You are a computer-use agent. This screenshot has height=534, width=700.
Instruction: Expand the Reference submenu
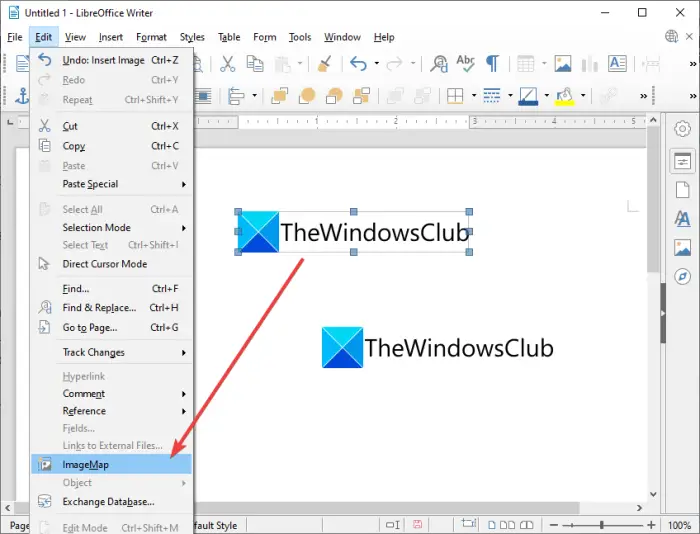[x=112, y=411]
